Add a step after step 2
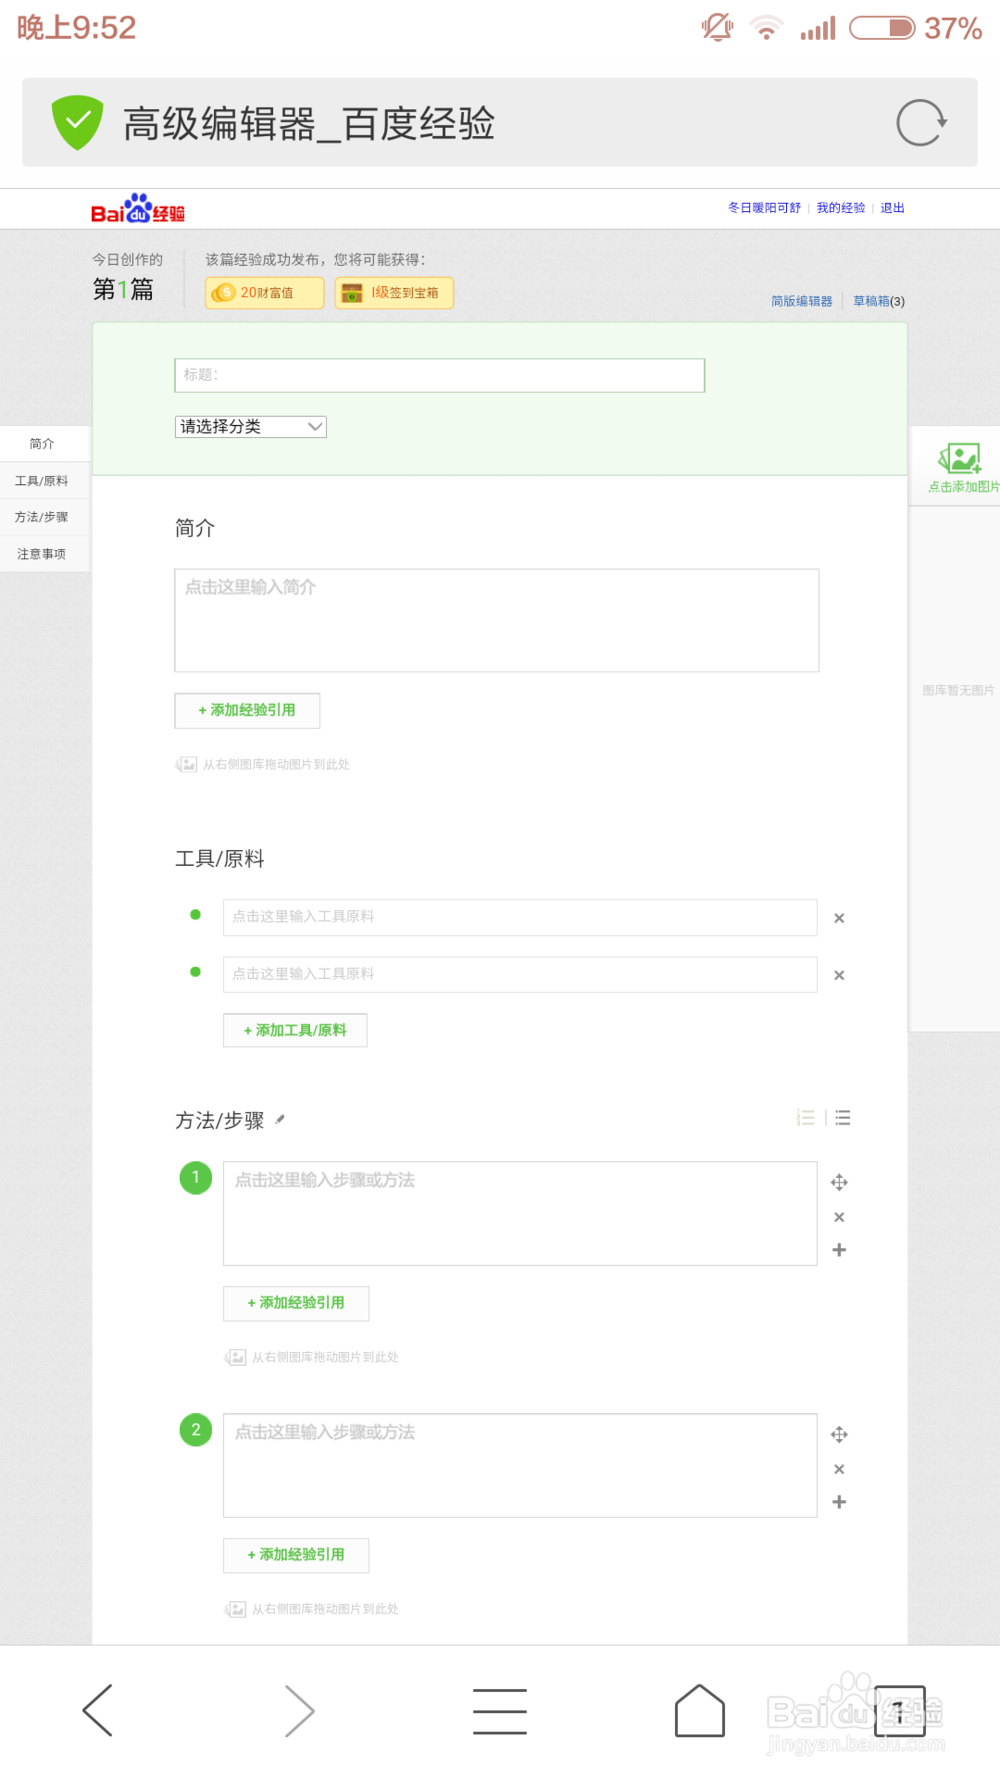Image resolution: width=1000 pixels, height=1778 pixels. click(839, 1502)
